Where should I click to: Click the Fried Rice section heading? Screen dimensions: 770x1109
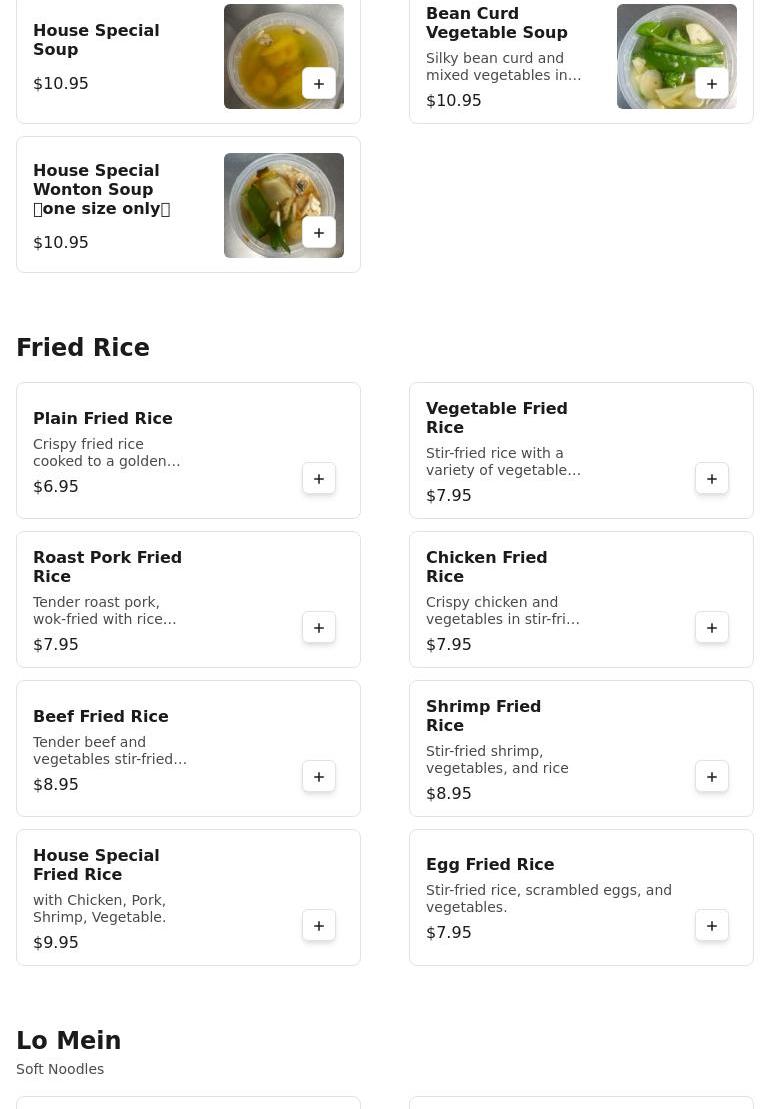click(x=83, y=348)
